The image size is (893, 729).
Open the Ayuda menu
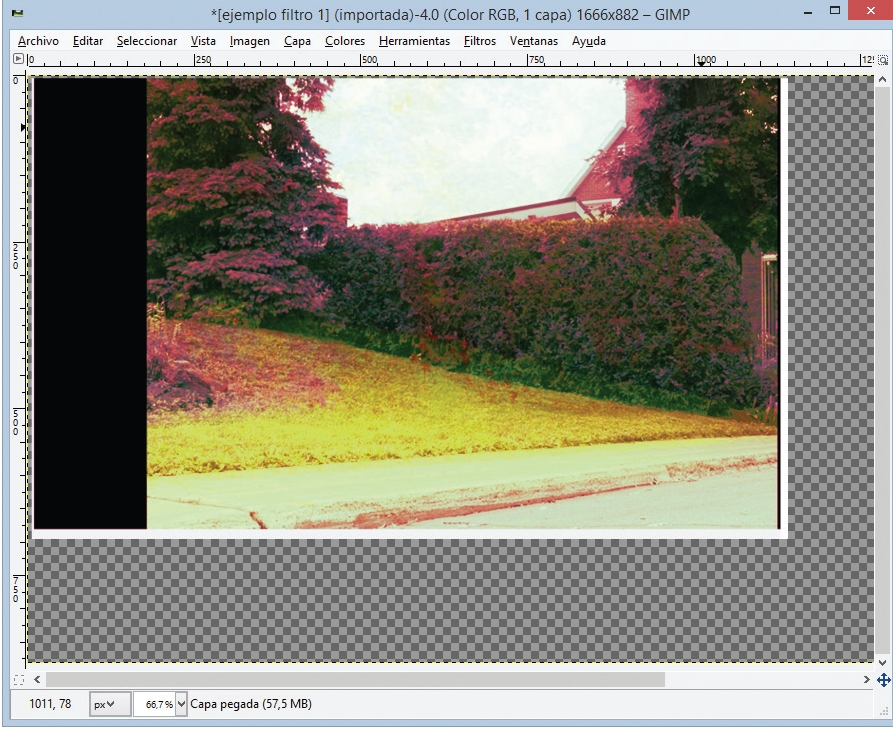(x=588, y=41)
